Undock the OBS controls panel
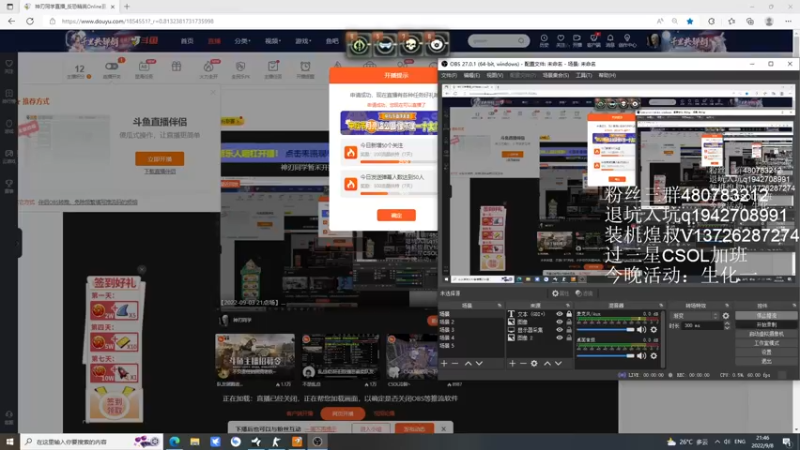Viewport: 800px width, 450px height. [794, 306]
